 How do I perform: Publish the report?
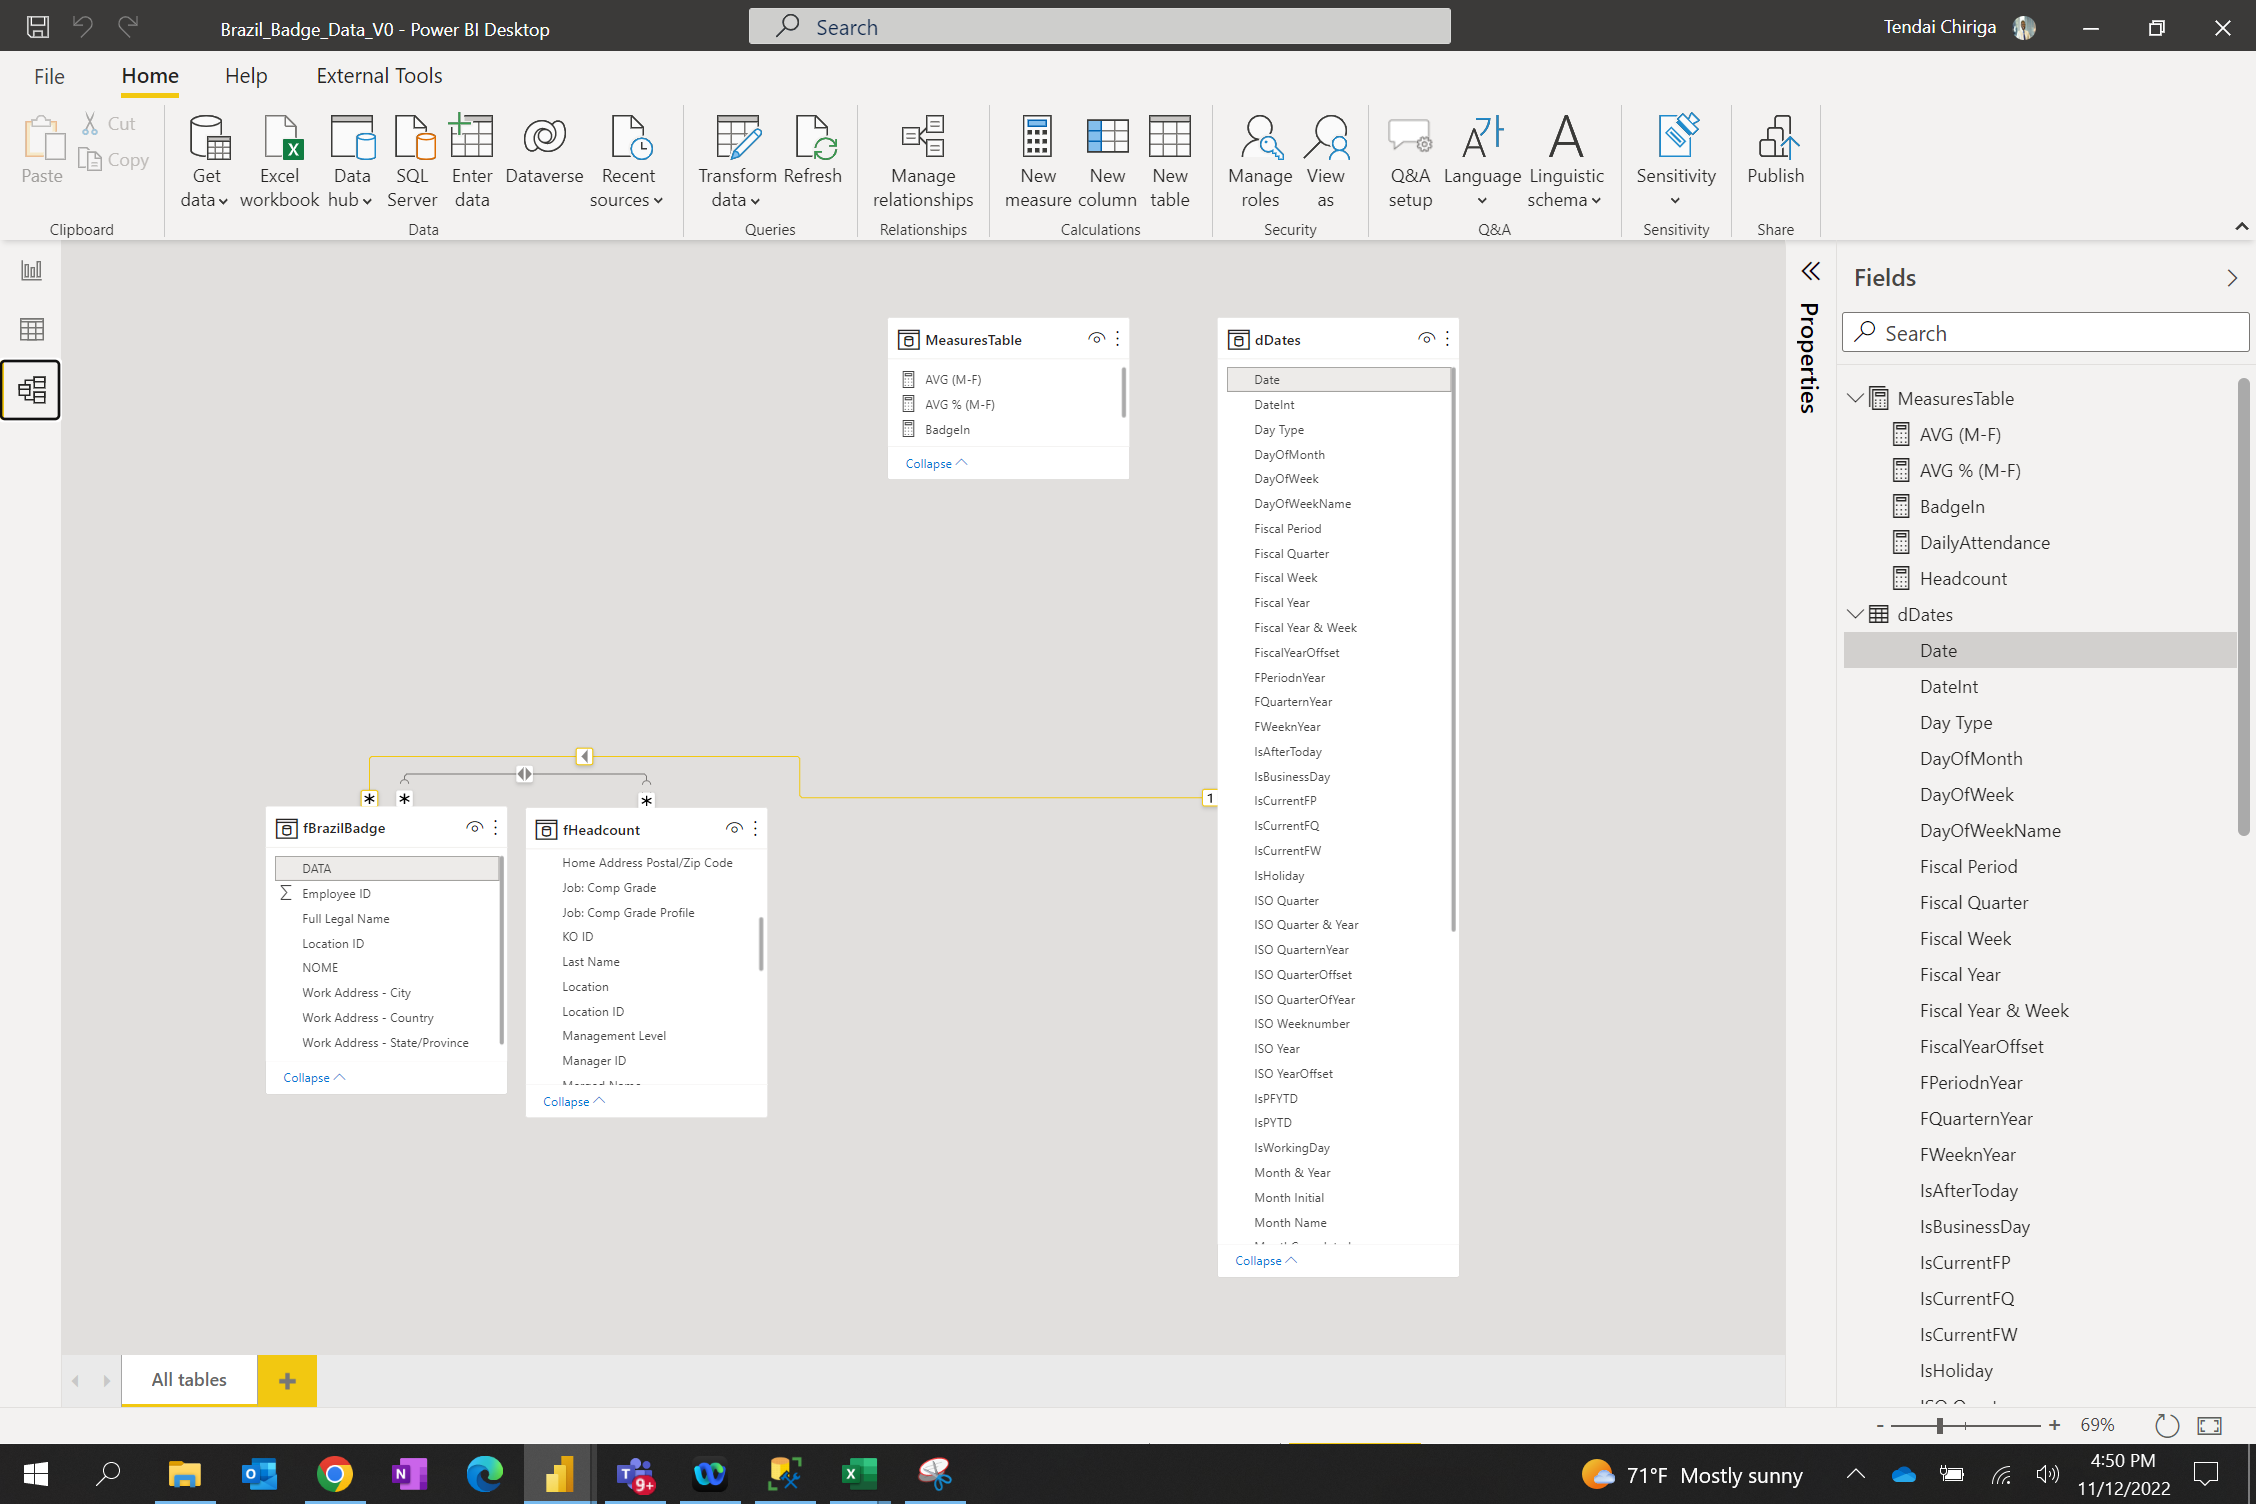(1775, 150)
